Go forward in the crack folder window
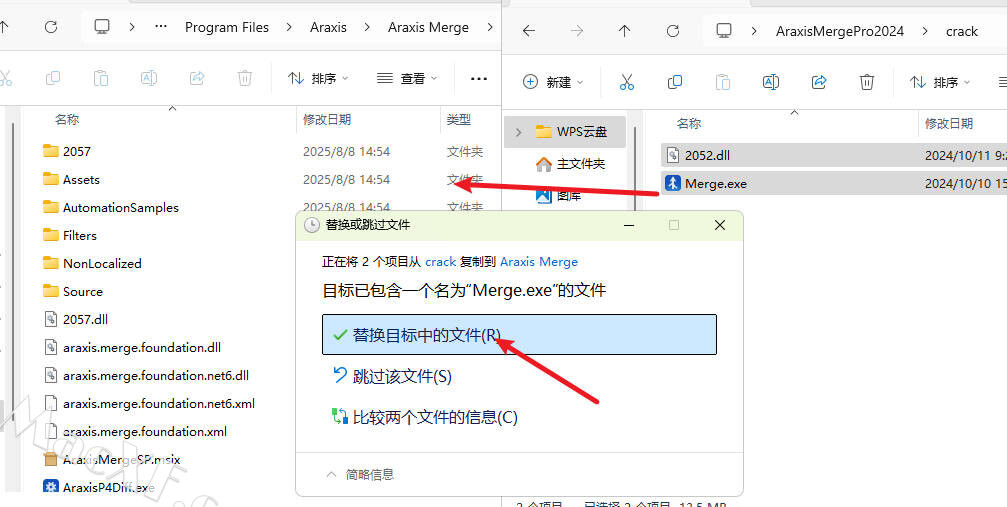This screenshot has width=1007, height=507. (x=577, y=31)
